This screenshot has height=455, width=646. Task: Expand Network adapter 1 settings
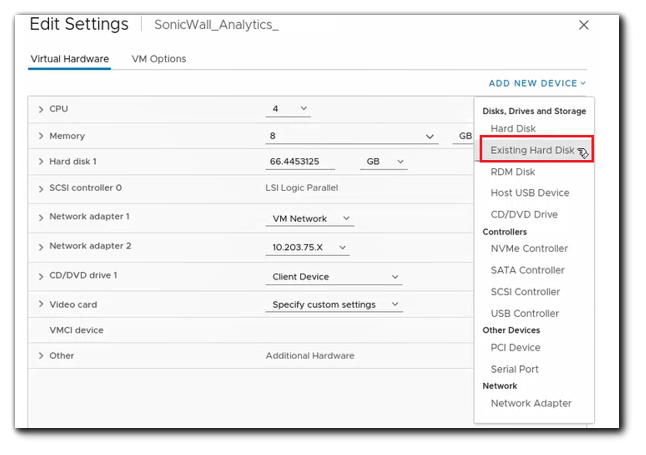[x=41, y=217]
